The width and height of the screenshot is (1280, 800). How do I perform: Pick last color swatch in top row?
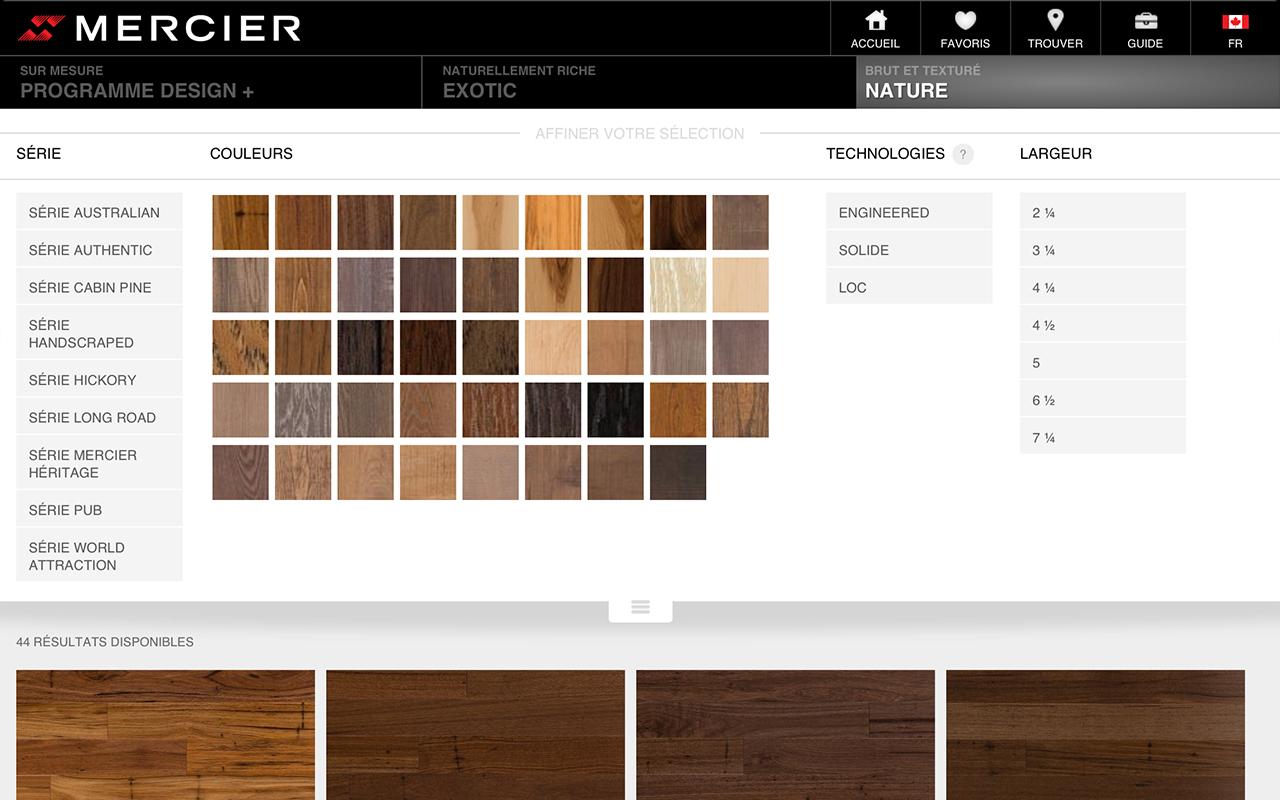click(741, 222)
